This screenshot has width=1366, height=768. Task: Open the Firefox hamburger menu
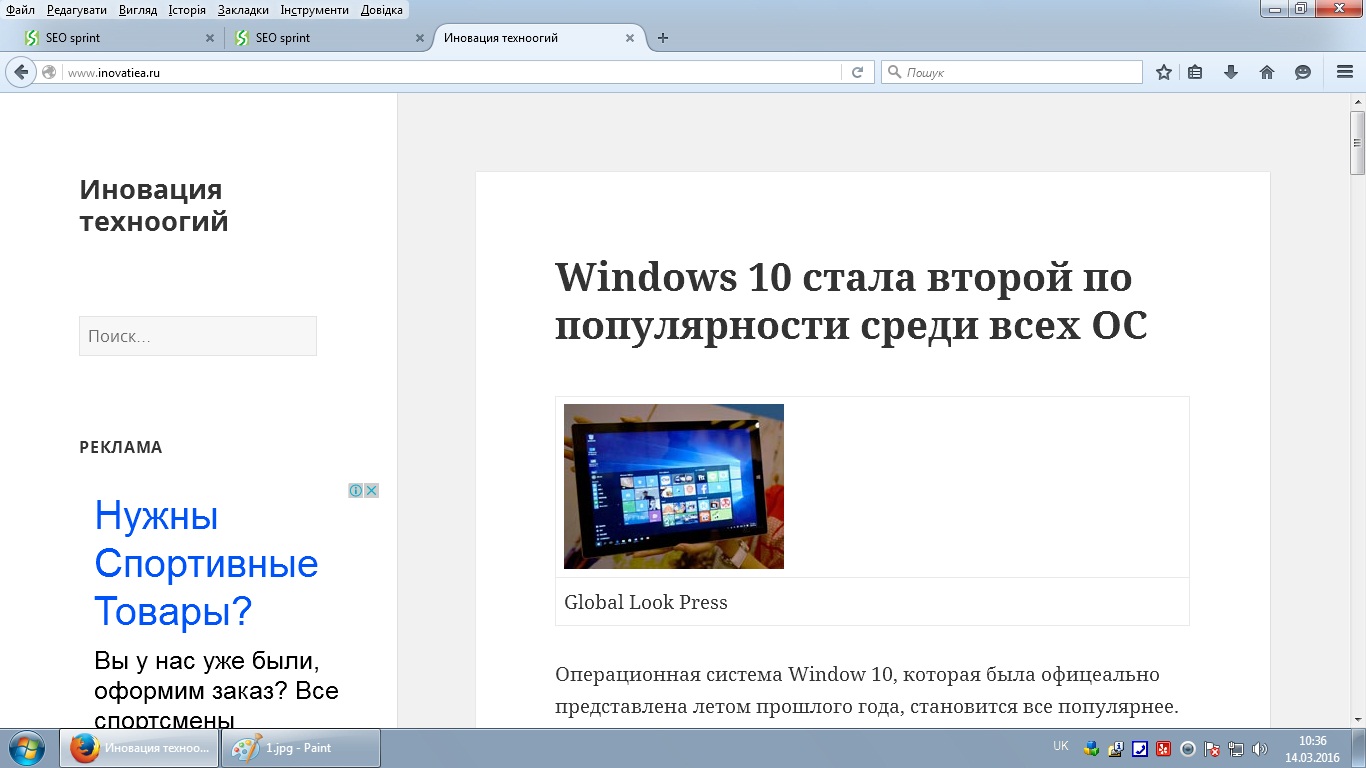[1345, 72]
